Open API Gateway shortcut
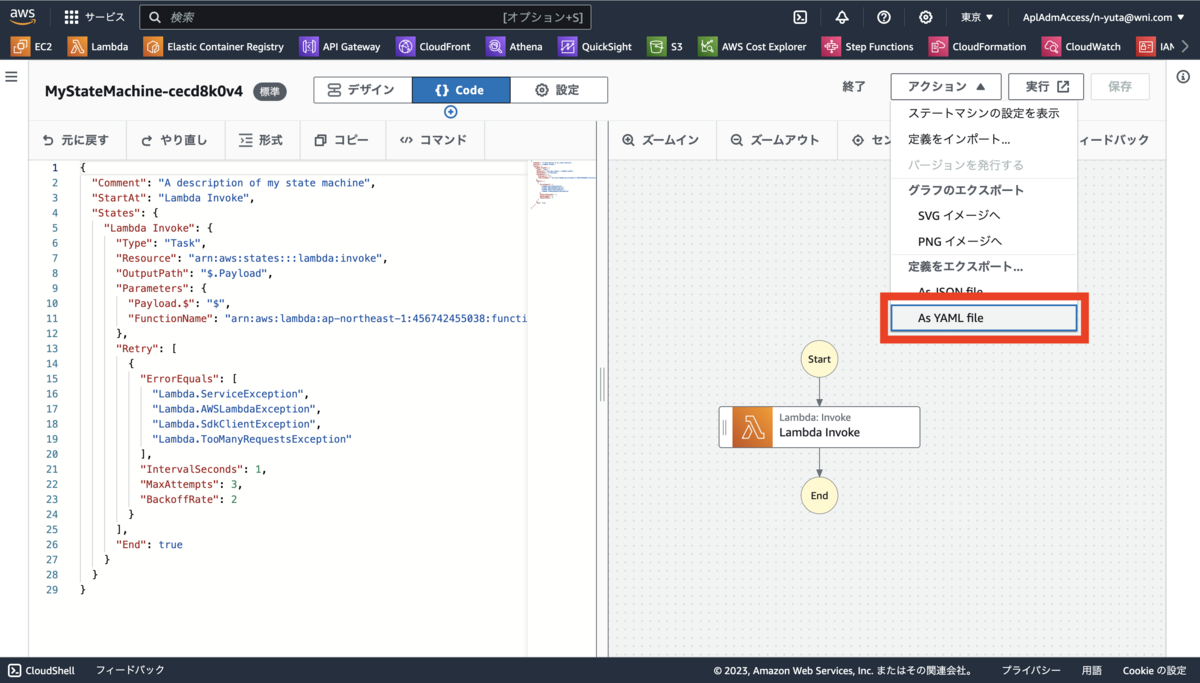 coord(340,46)
